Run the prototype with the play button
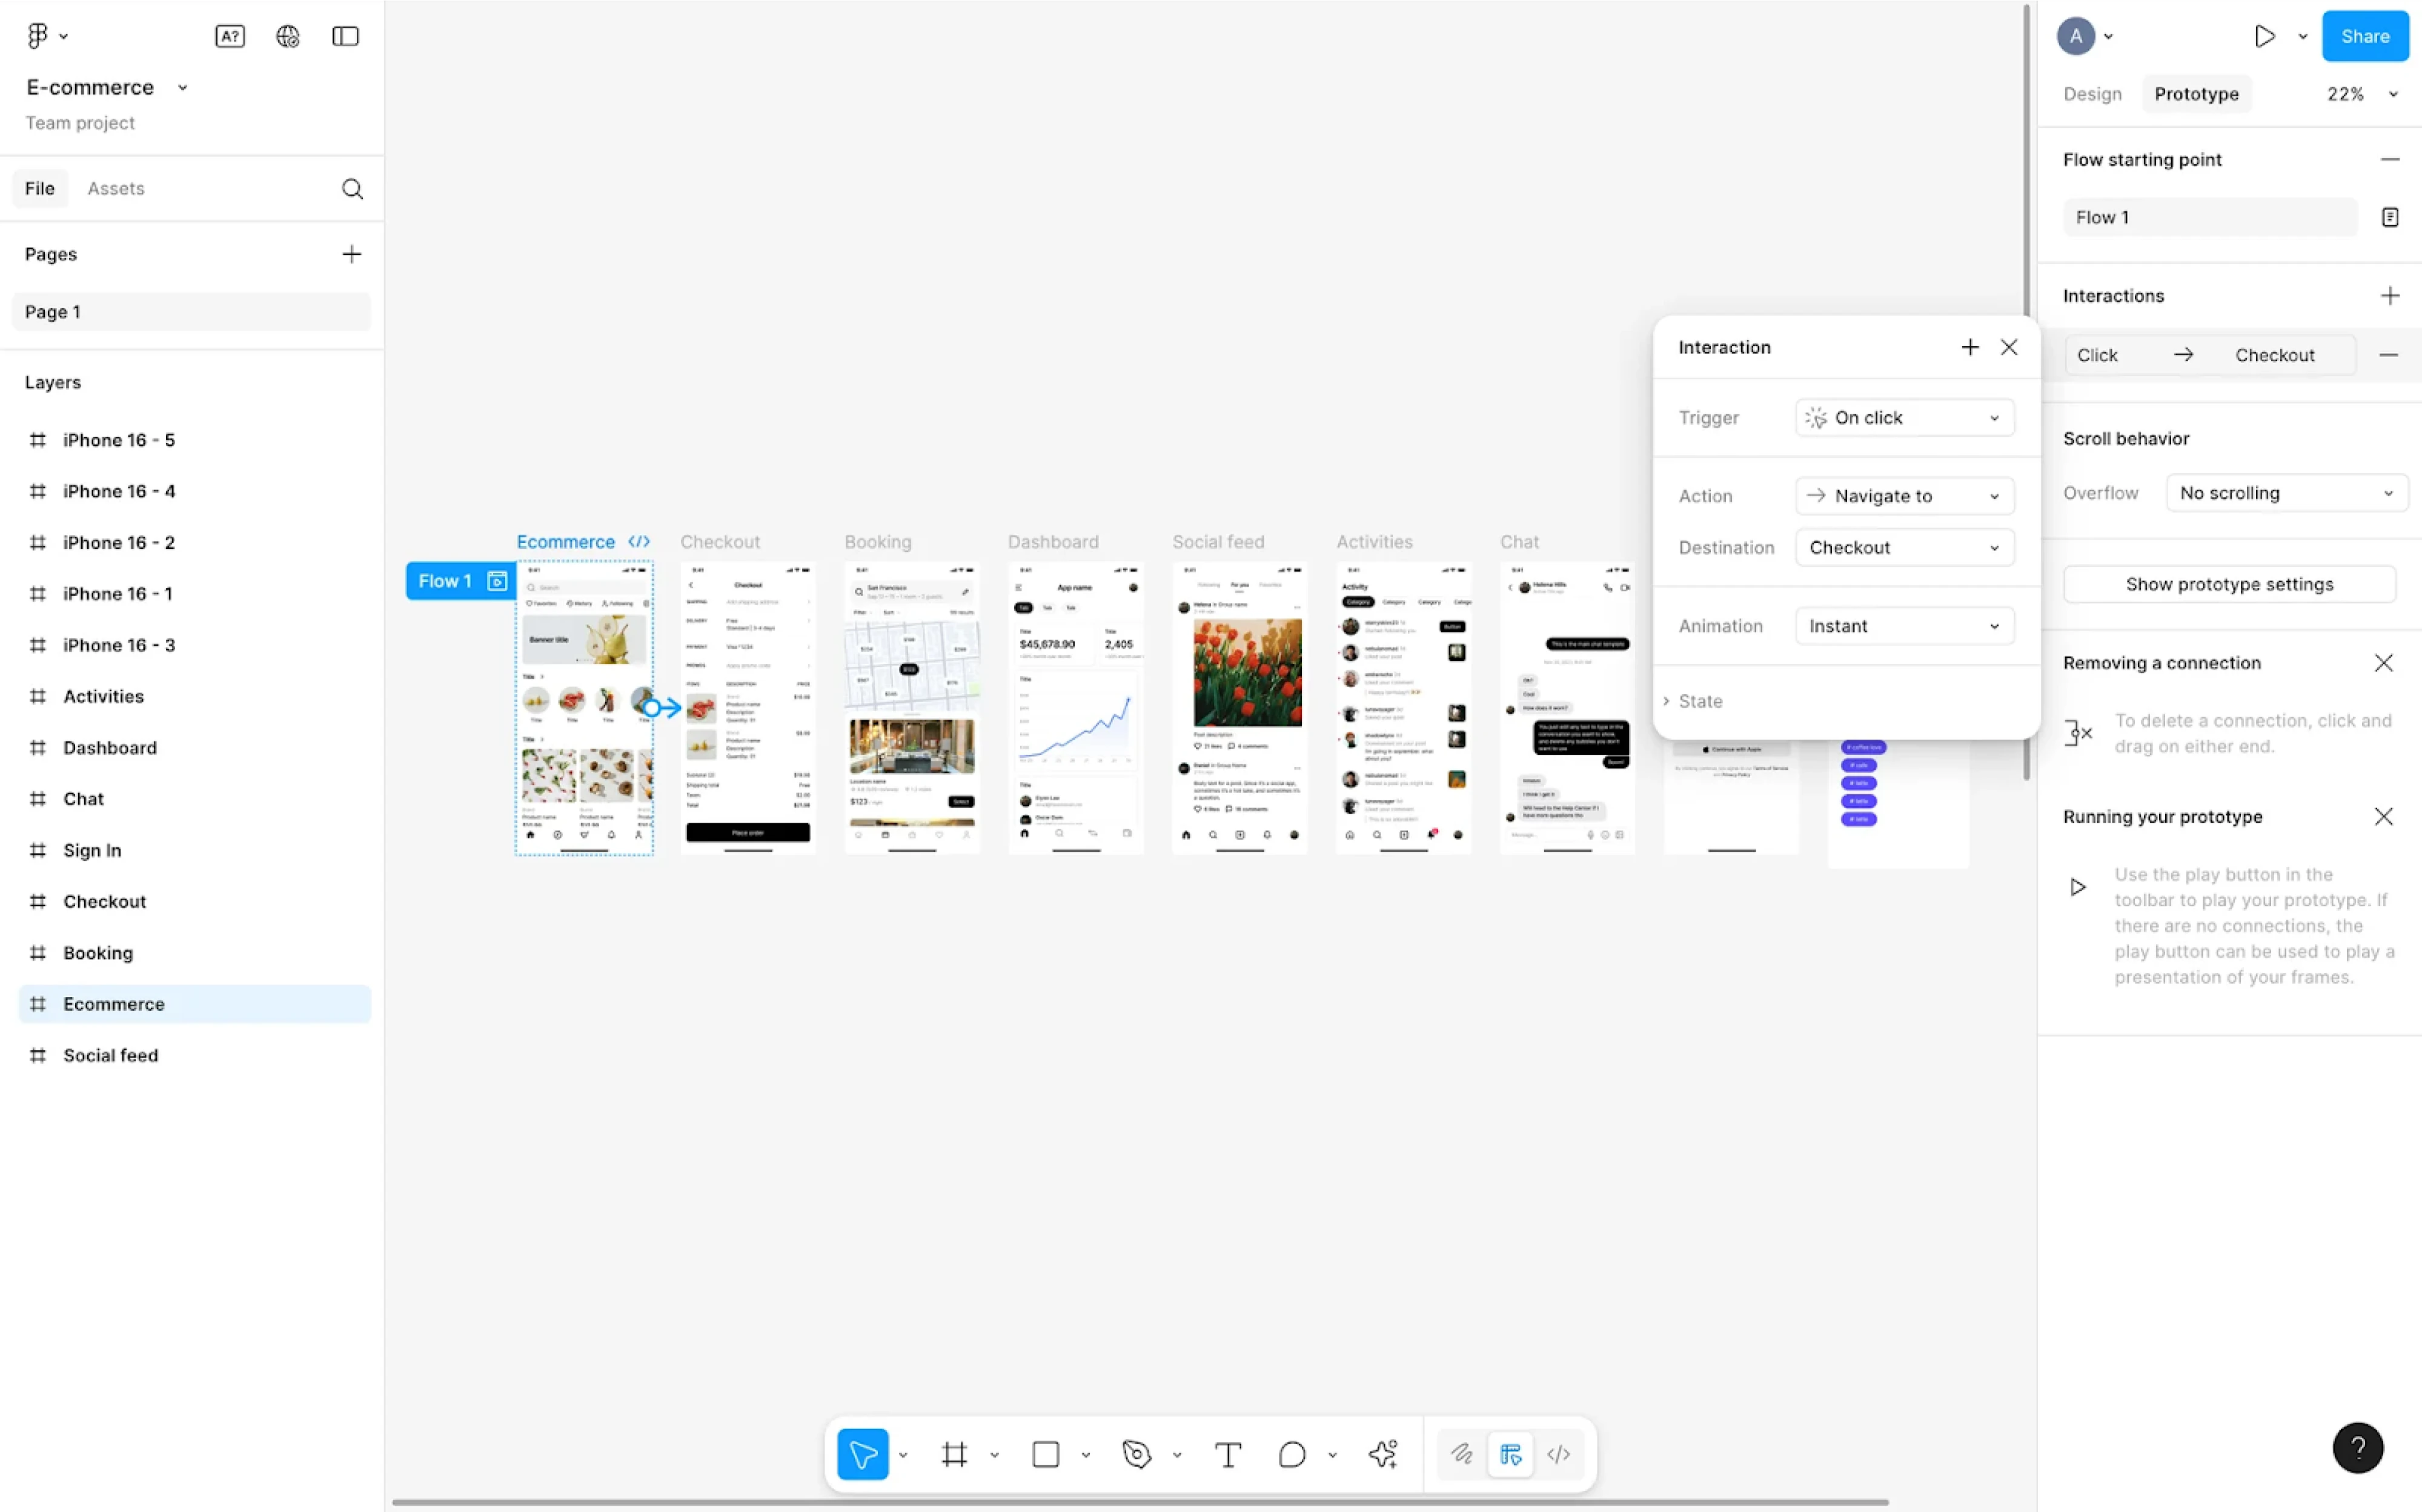 (x=2265, y=35)
